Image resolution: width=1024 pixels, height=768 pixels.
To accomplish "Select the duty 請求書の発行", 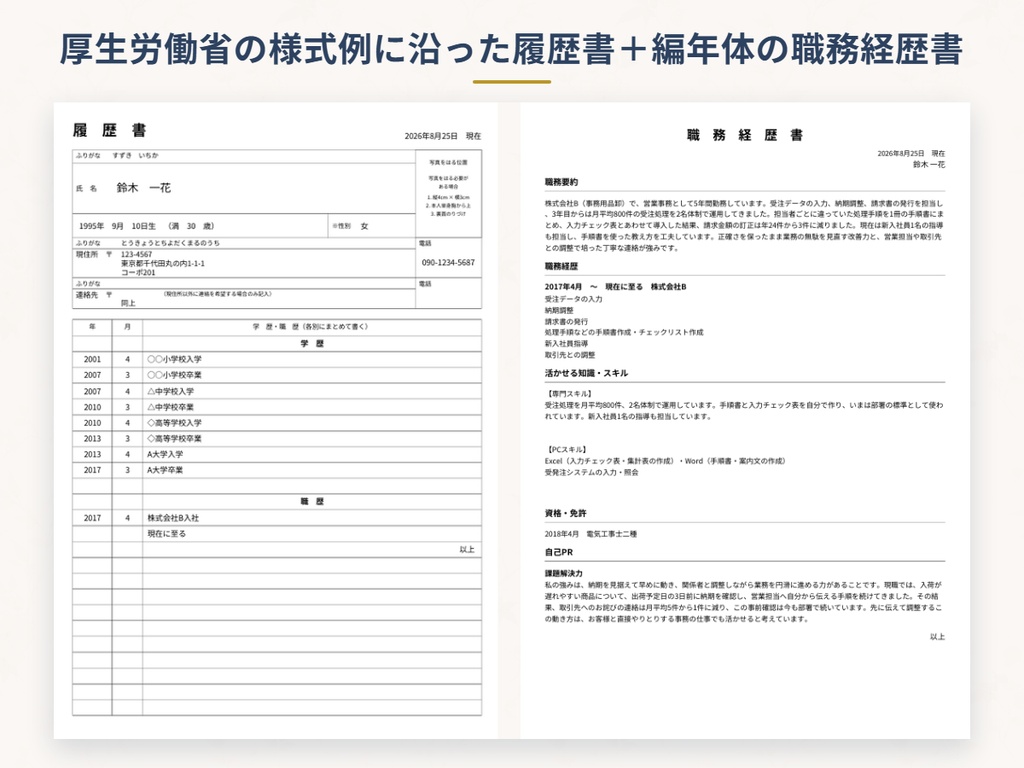I will (x=566, y=321).
